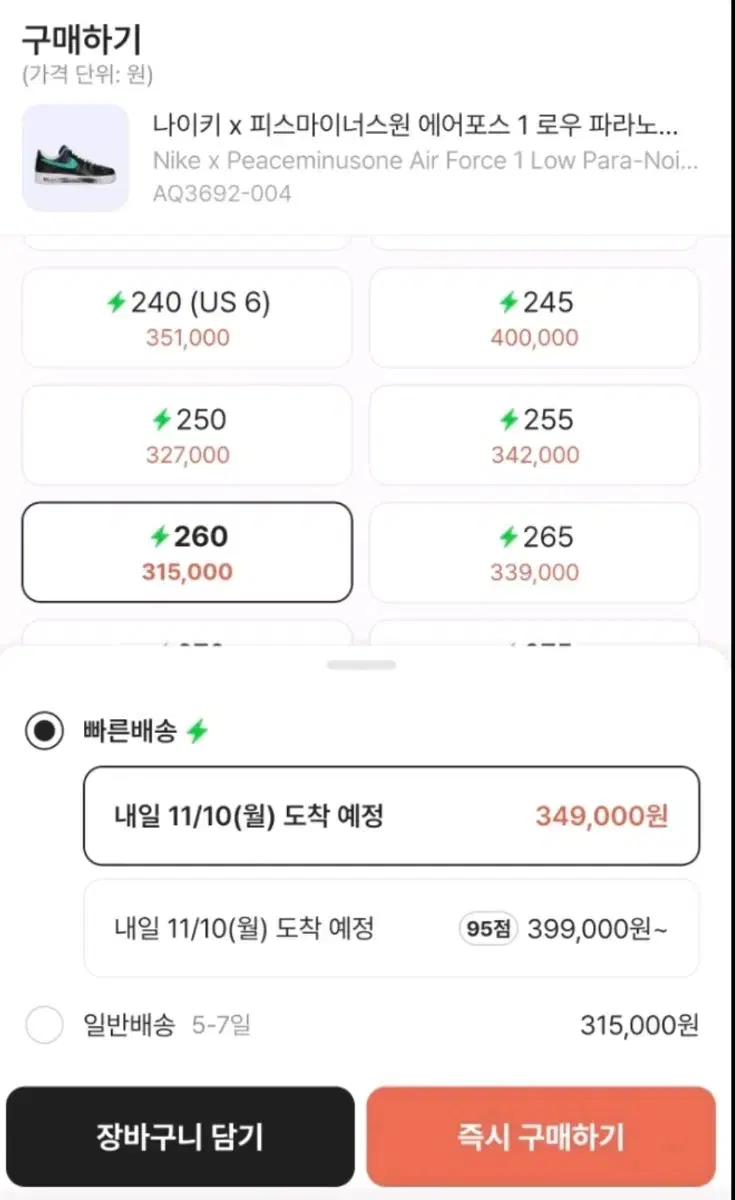The width and height of the screenshot is (735, 1200).
Task: Choose the 95점 399,000원 delivery option
Action: (x=391, y=928)
